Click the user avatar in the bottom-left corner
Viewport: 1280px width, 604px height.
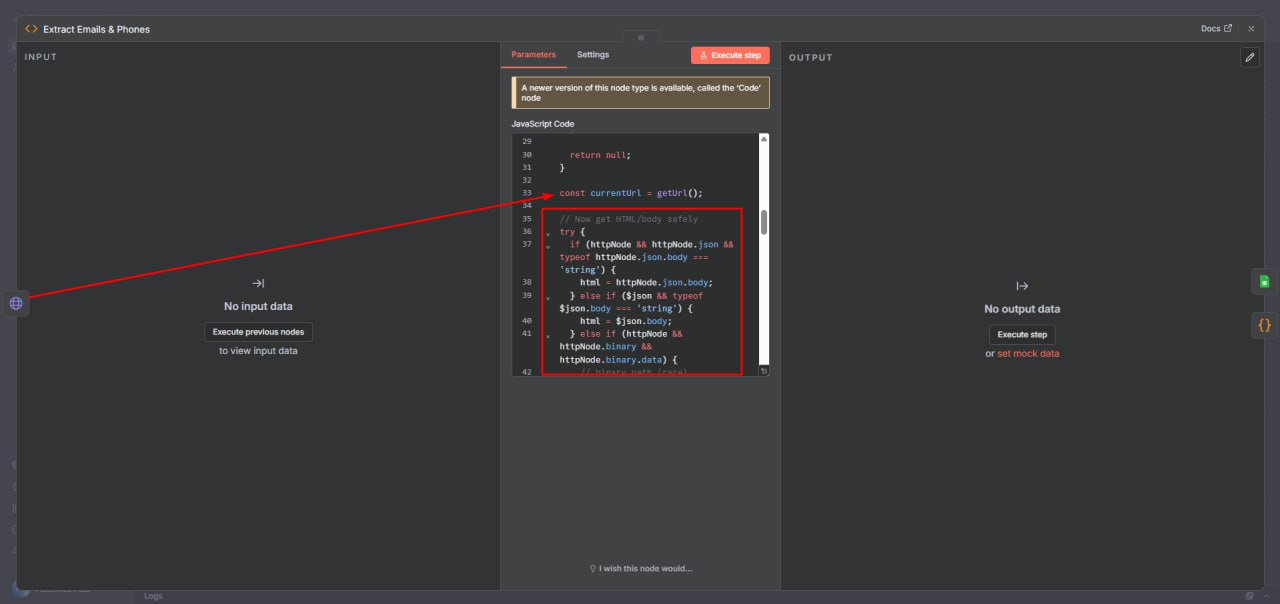coord(19,588)
